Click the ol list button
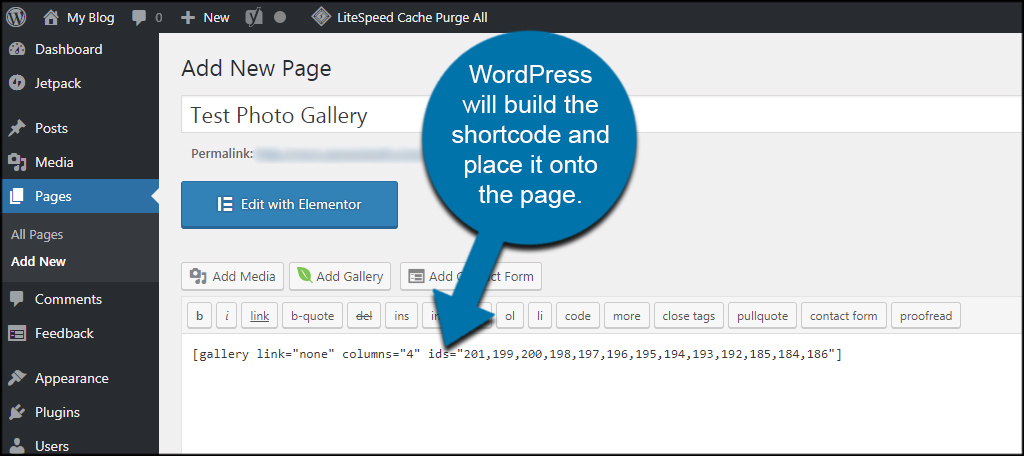1024x456 pixels. tap(510, 316)
